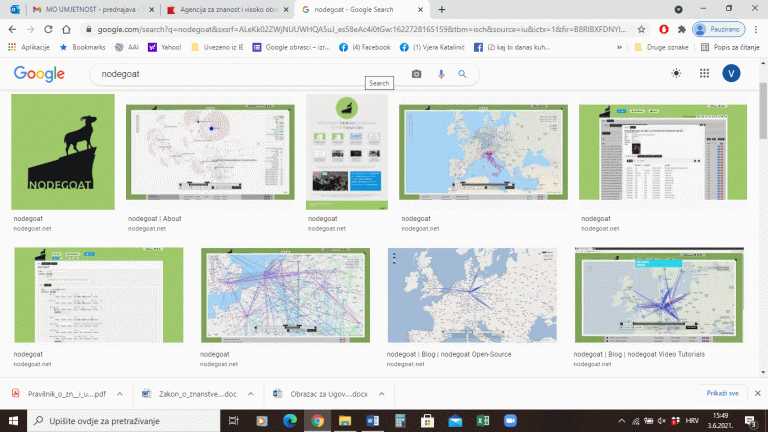Open the nodegoat Video Tutorials image
Screen dimensions: 768x432
click(659, 295)
